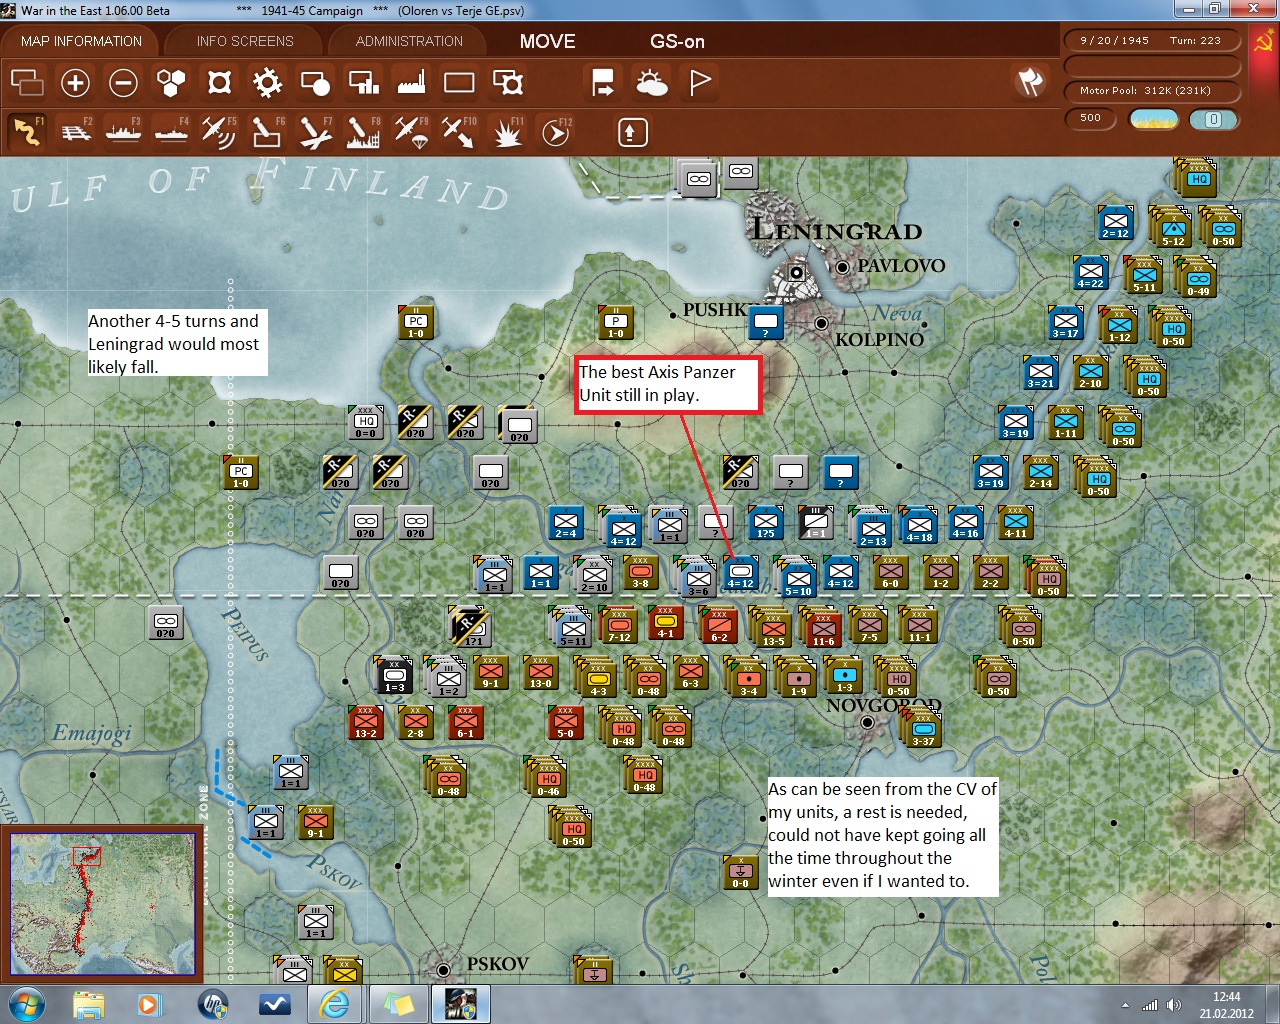Click the Leningrad city hex

797,271
